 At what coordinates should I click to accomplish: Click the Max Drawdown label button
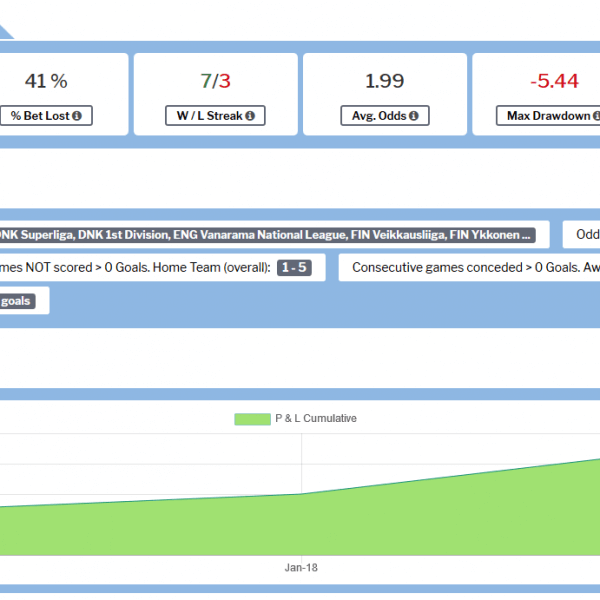(549, 116)
